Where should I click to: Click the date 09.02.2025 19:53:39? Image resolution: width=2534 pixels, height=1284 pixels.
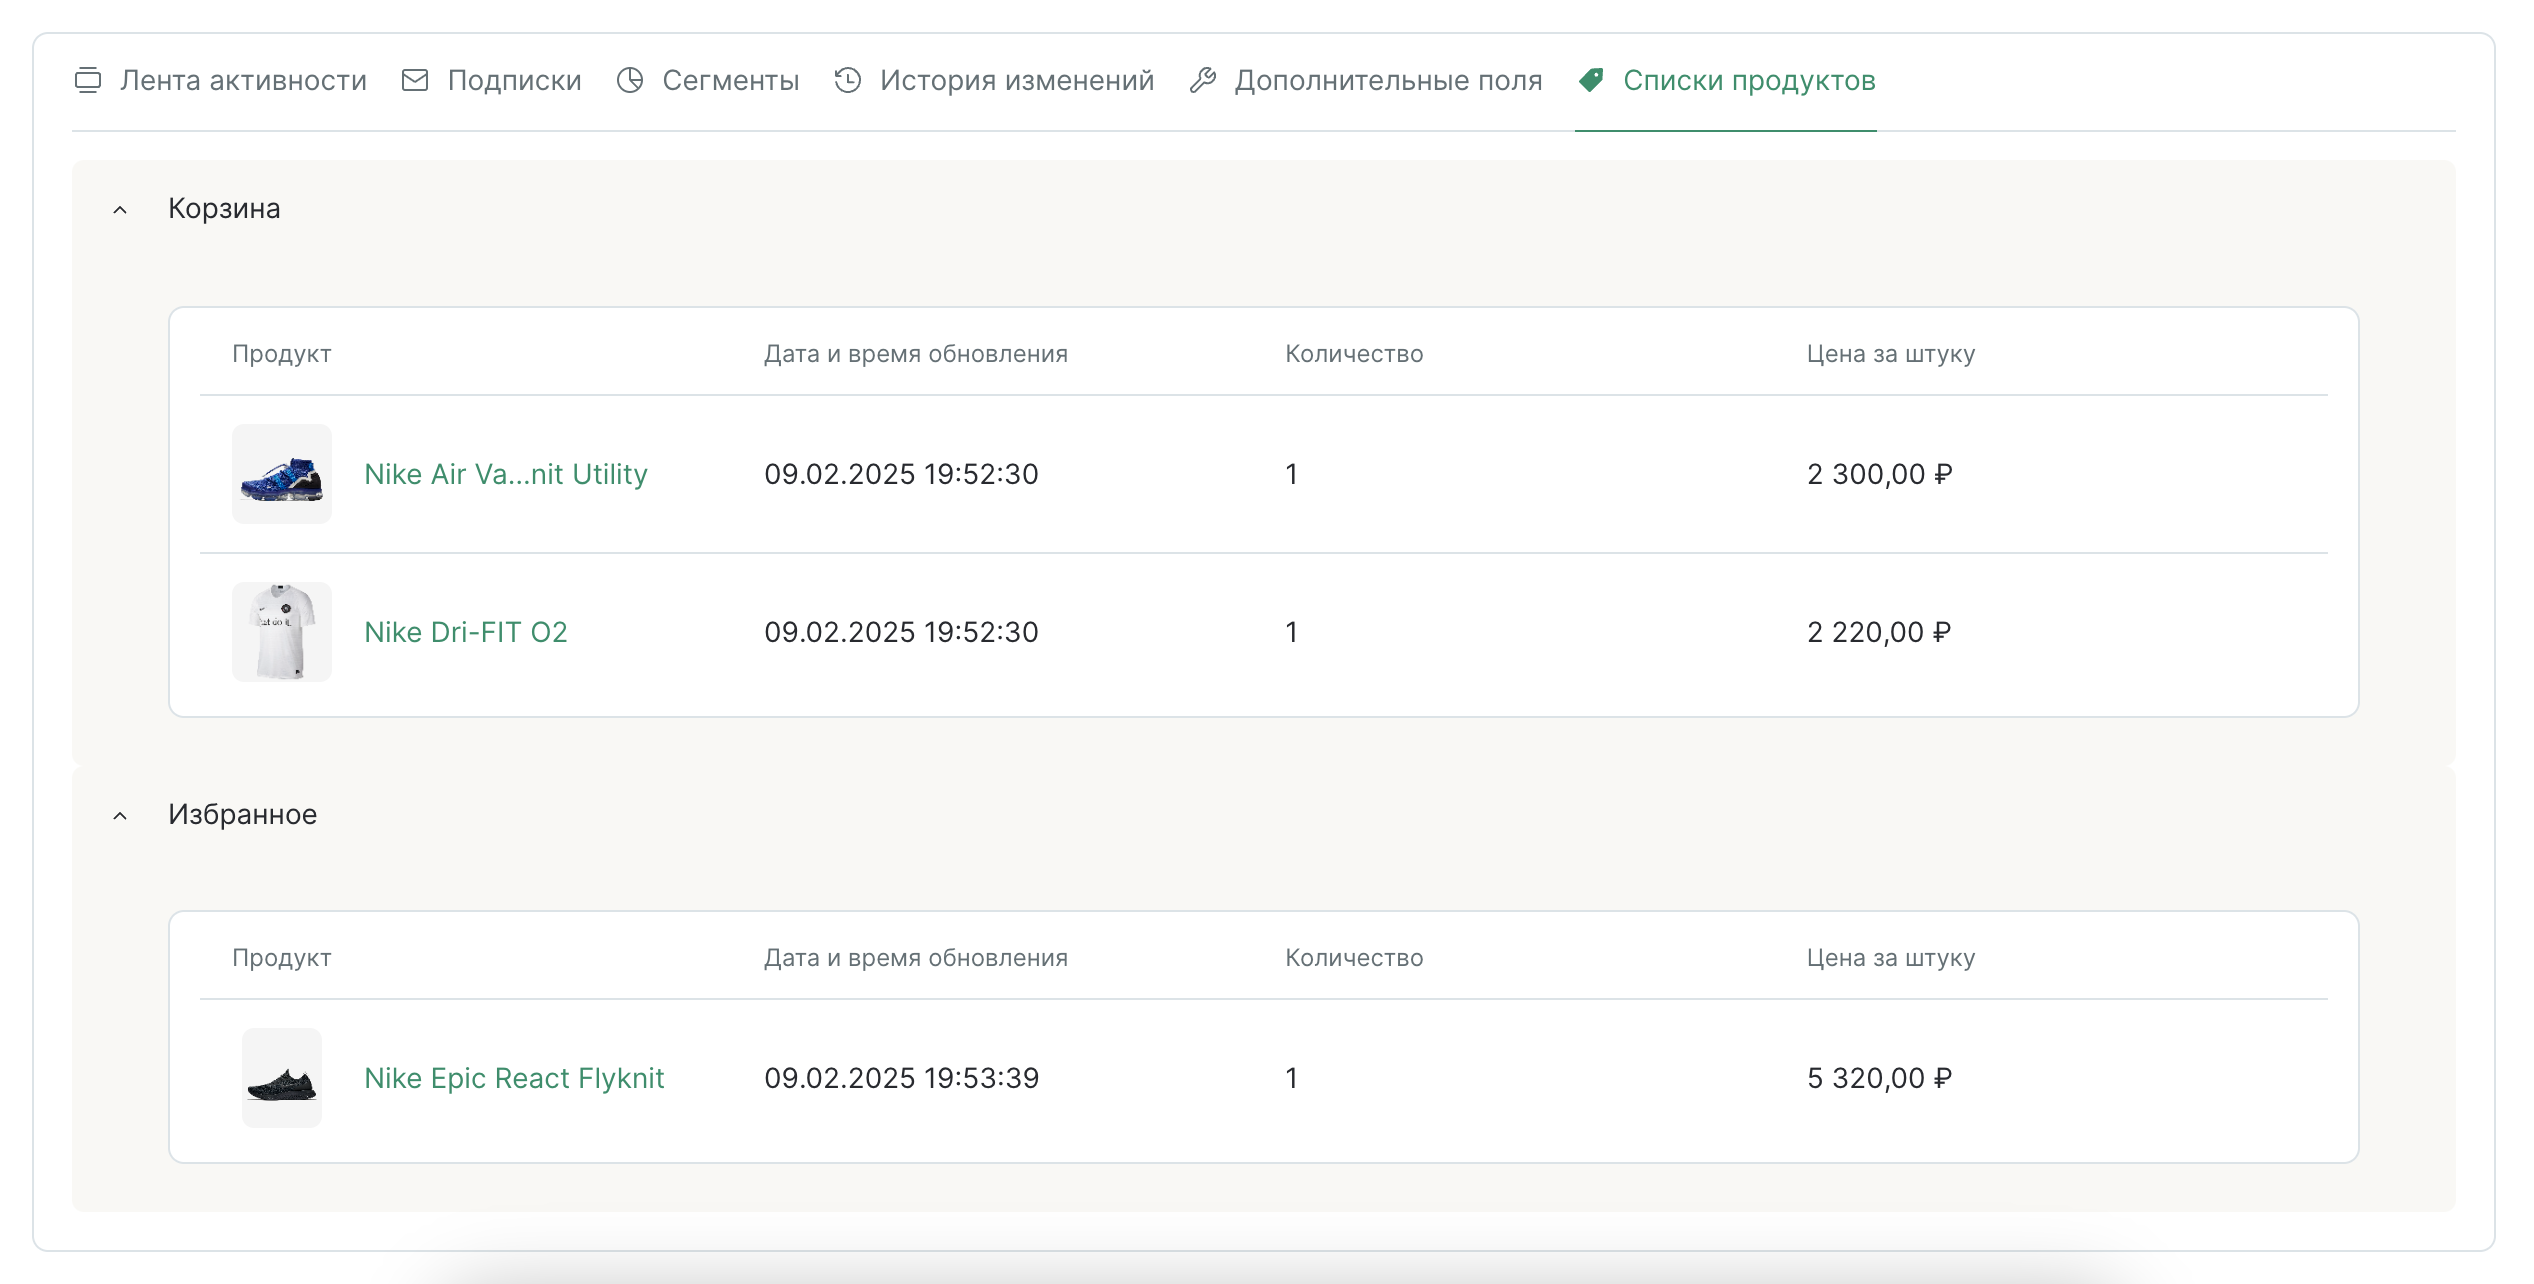[x=902, y=1078]
